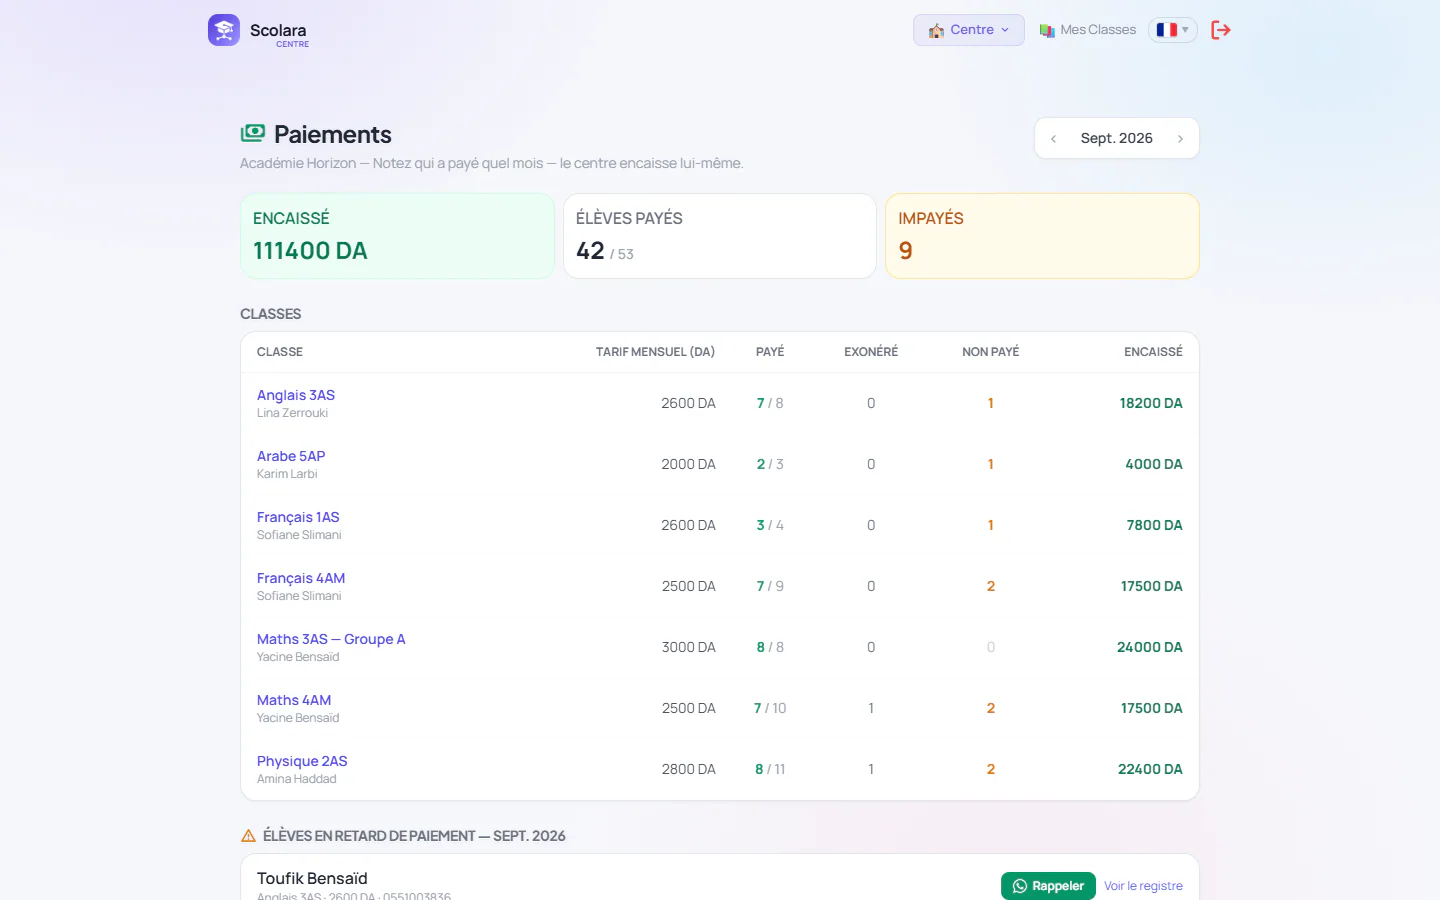Open the Physique 2AS class

(302, 761)
